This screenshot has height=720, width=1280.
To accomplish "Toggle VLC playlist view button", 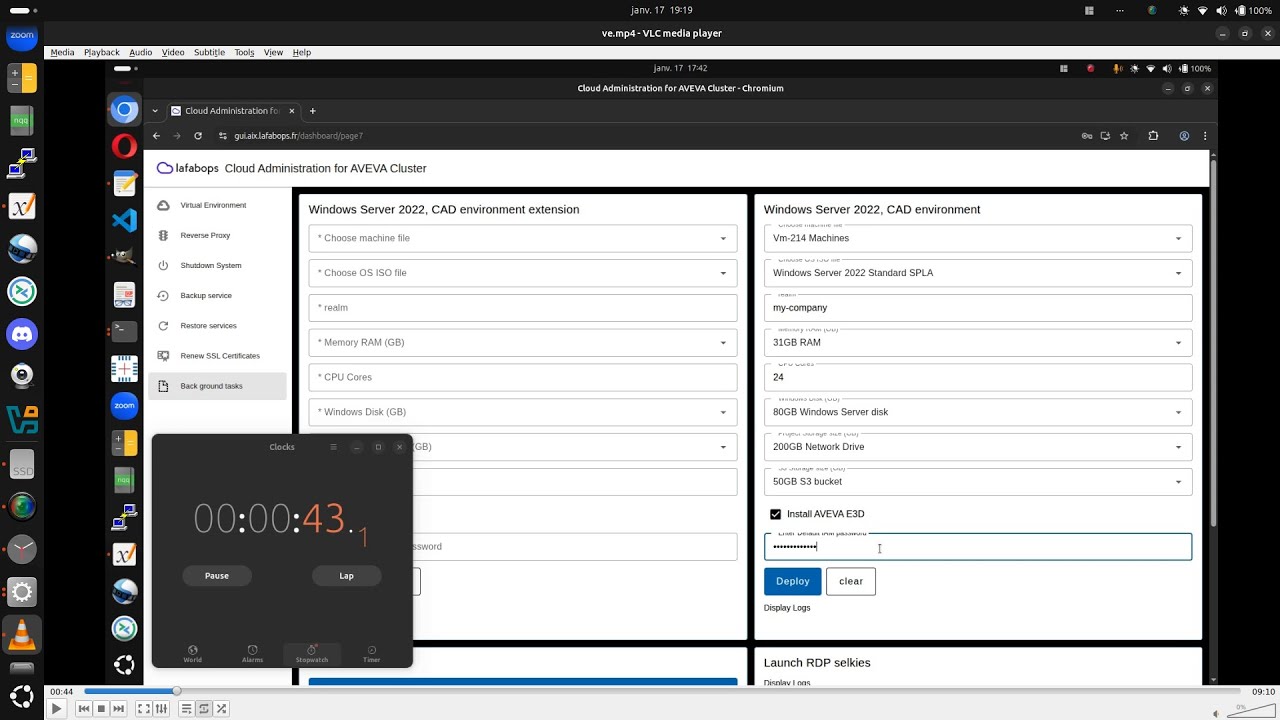I will [187, 709].
